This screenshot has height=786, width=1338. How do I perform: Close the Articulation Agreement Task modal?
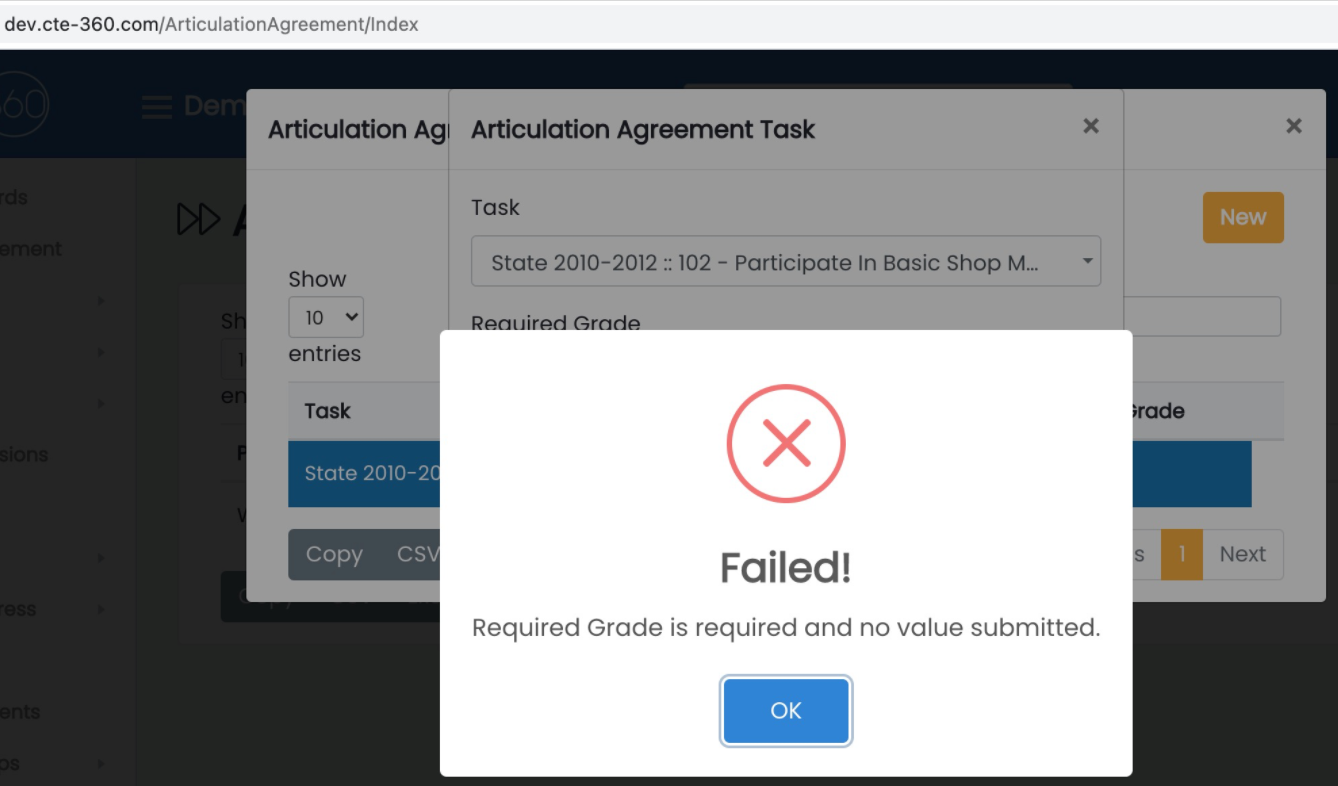(1091, 126)
